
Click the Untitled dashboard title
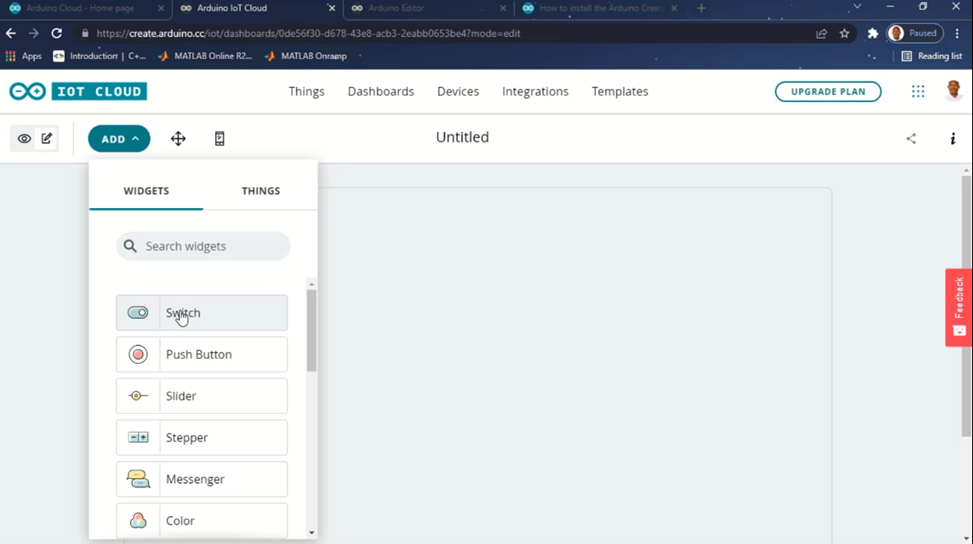tap(462, 137)
